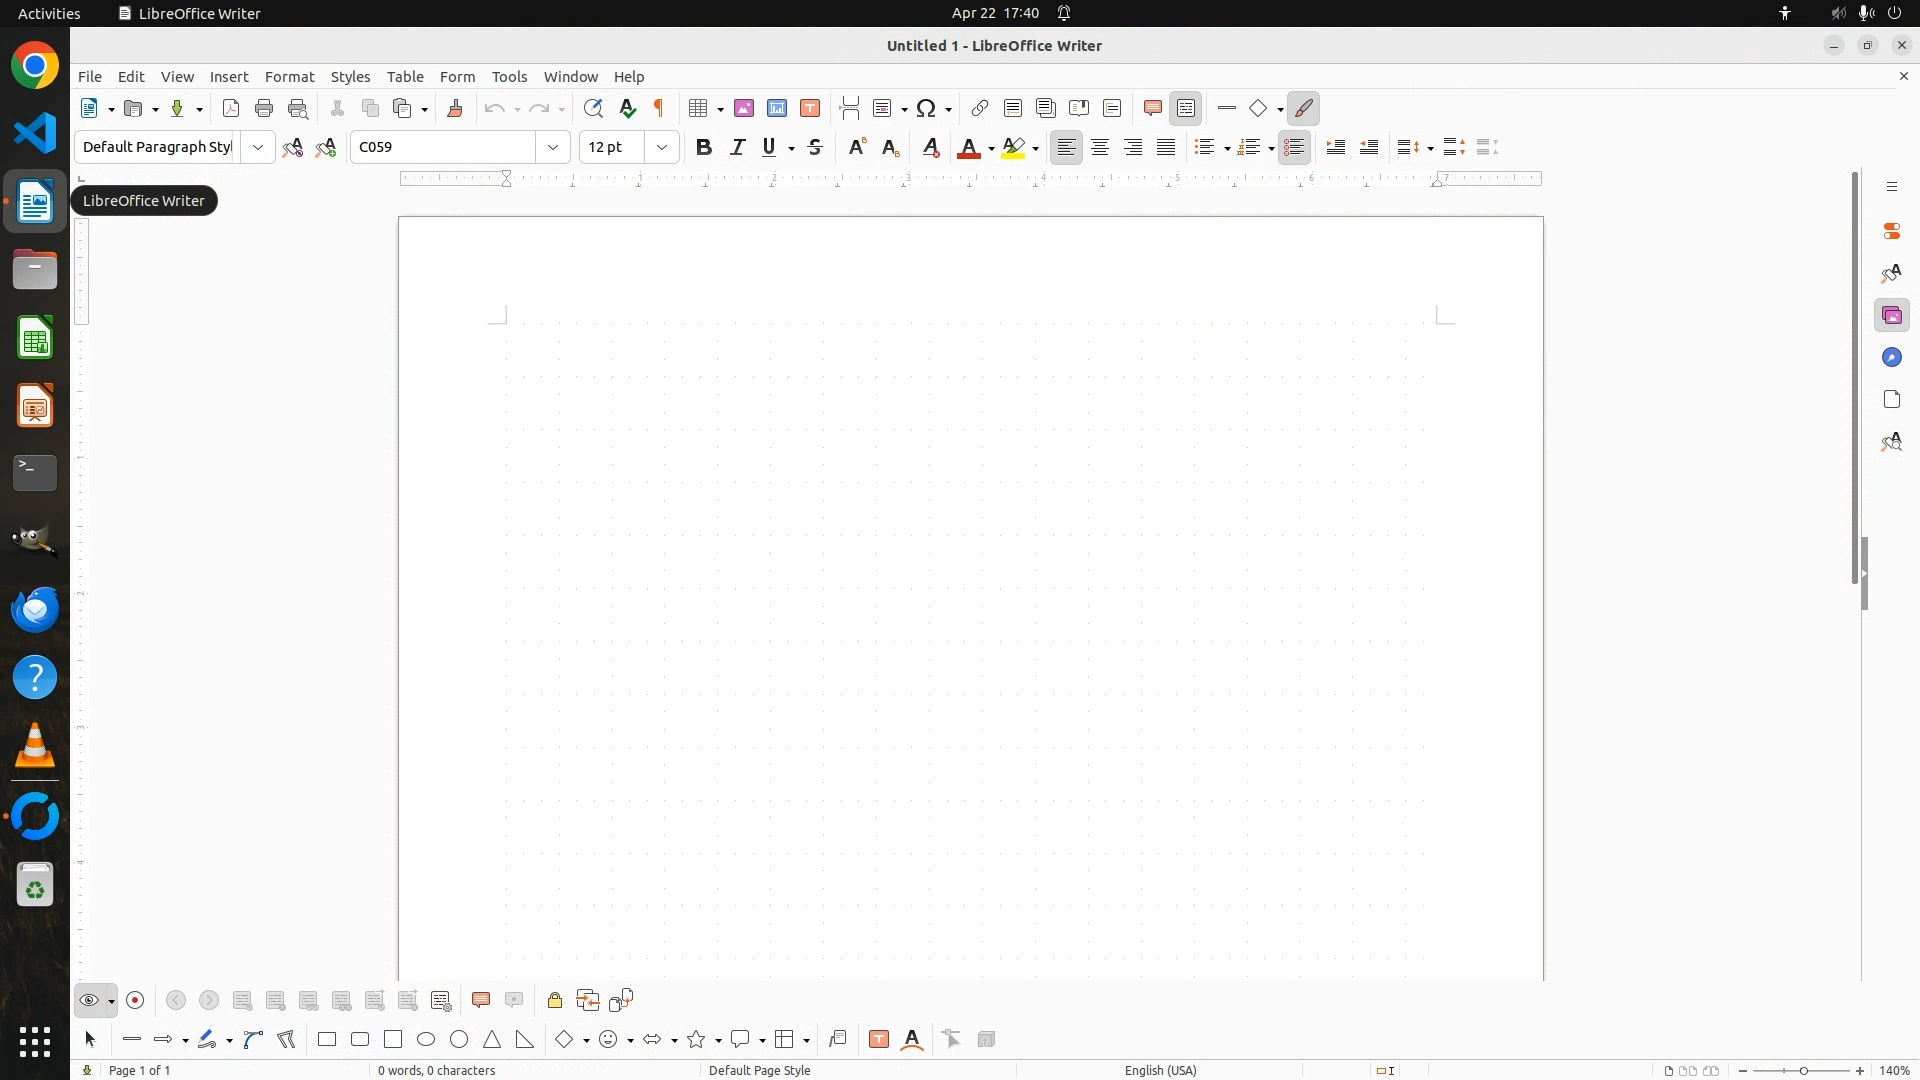Click the Default Page Style status label
Screen dimensions: 1920x1080
[x=759, y=1070]
